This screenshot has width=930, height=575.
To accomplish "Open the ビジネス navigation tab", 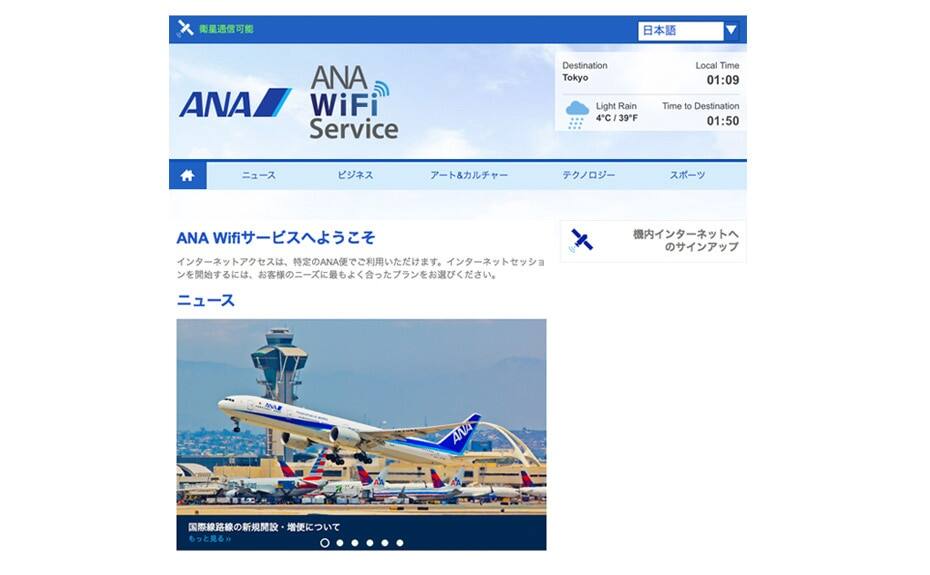I will (x=355, y=176).
